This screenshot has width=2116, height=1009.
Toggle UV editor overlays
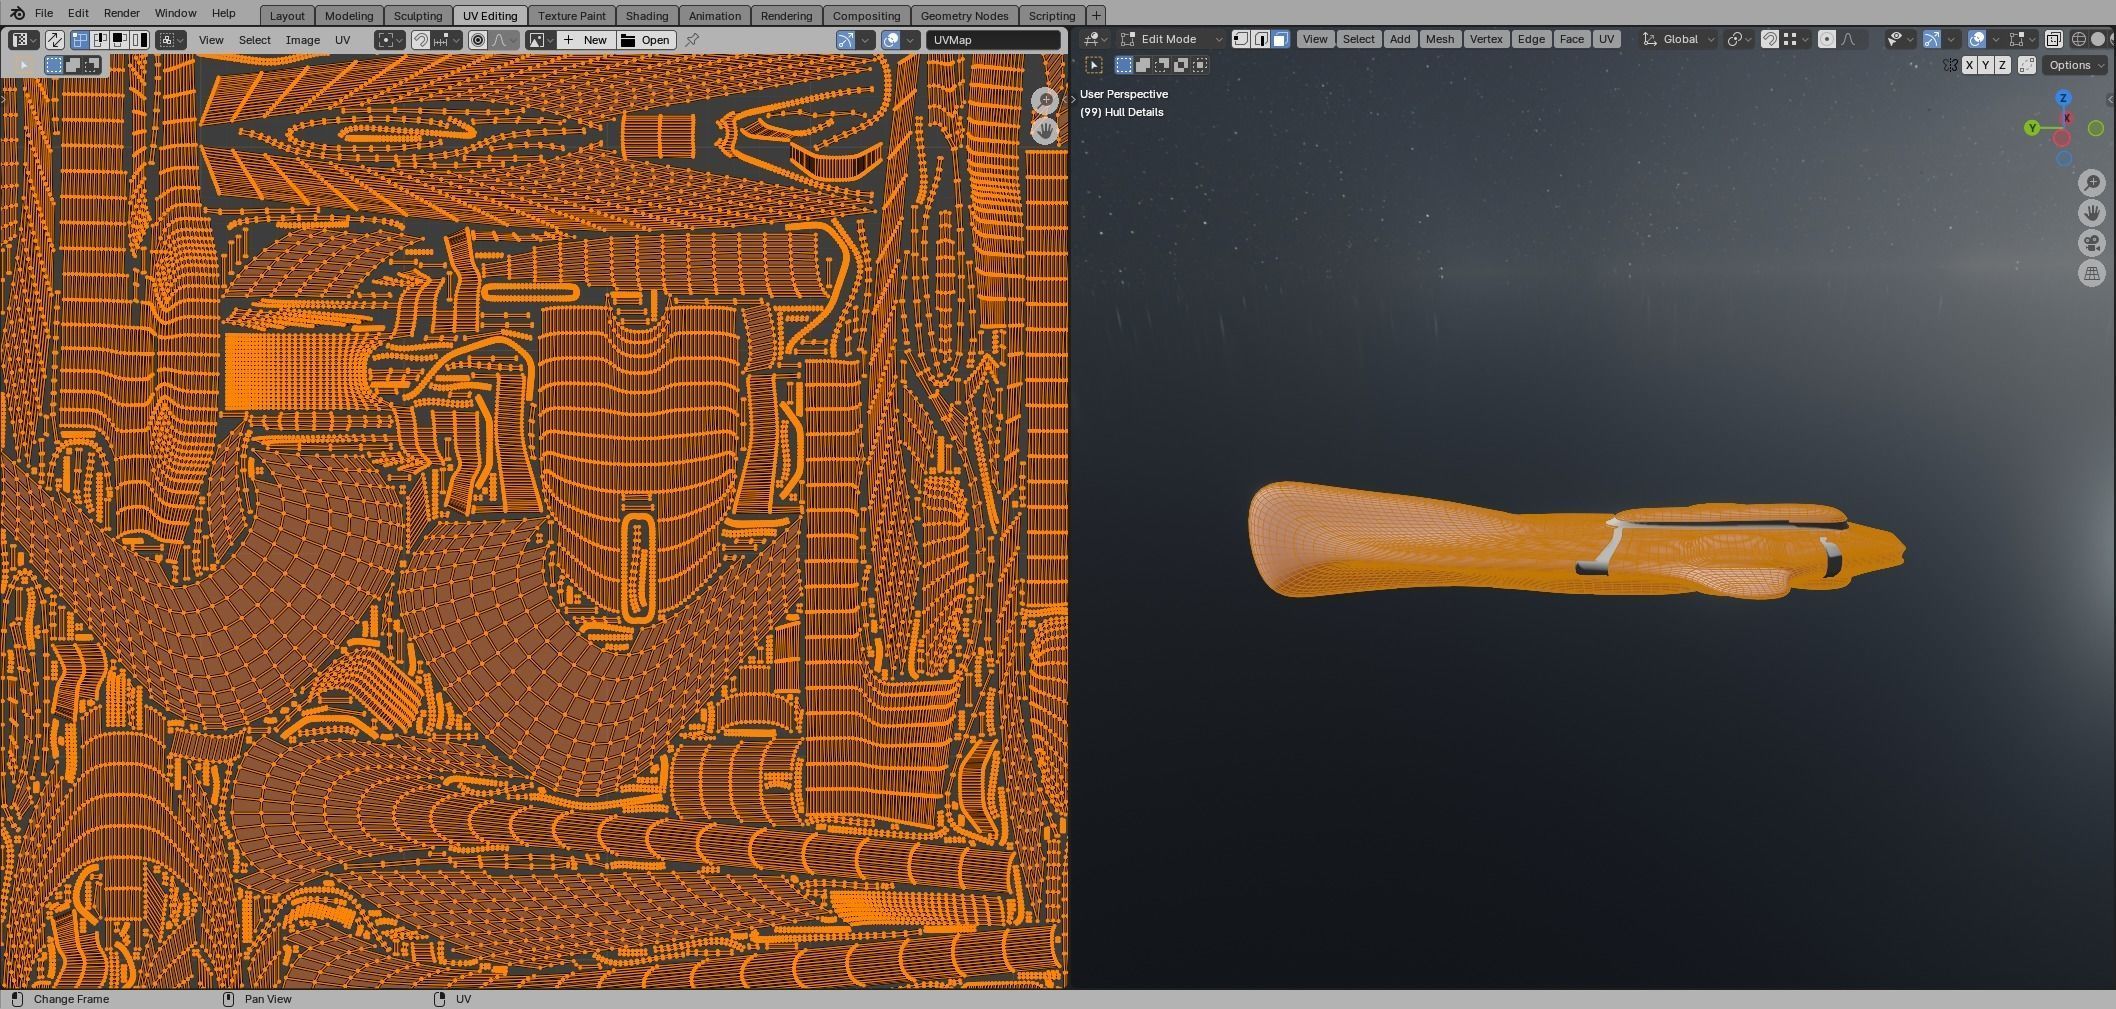[891, 40]
